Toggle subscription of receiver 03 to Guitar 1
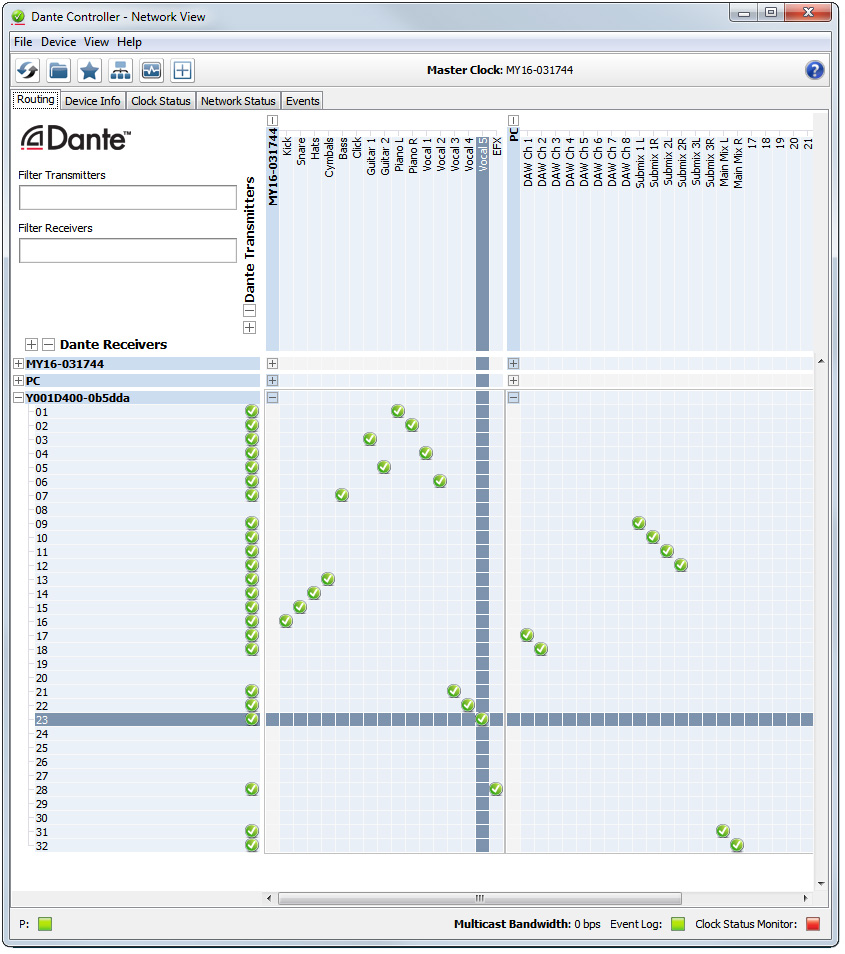 point(370,440)
